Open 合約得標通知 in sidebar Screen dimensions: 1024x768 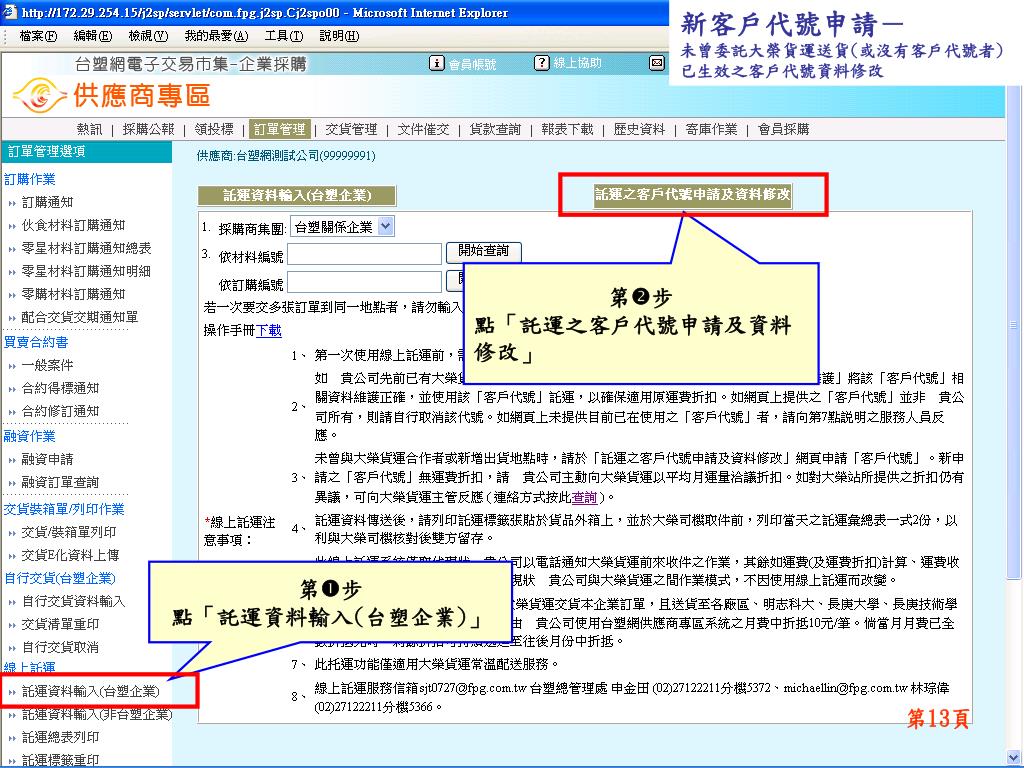tap(60, 389)
